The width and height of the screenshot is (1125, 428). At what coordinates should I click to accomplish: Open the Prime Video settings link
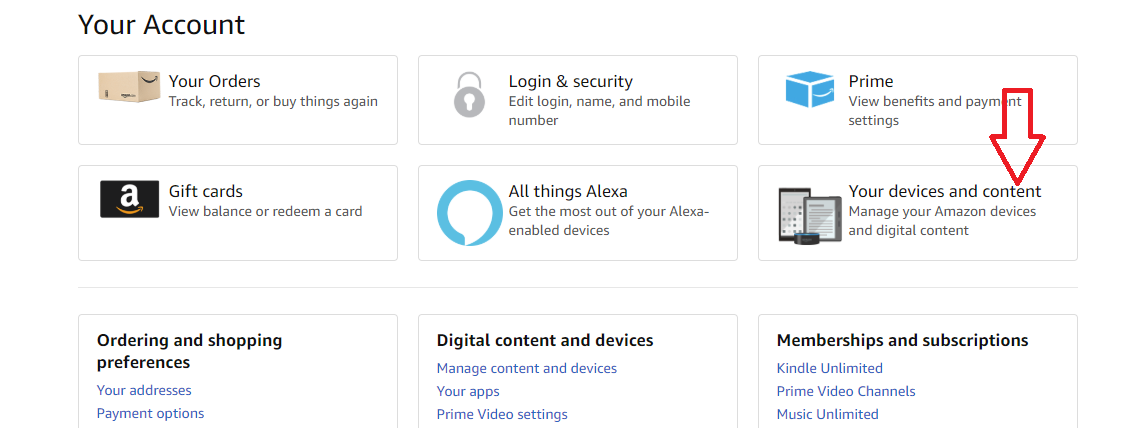point(502,414)
